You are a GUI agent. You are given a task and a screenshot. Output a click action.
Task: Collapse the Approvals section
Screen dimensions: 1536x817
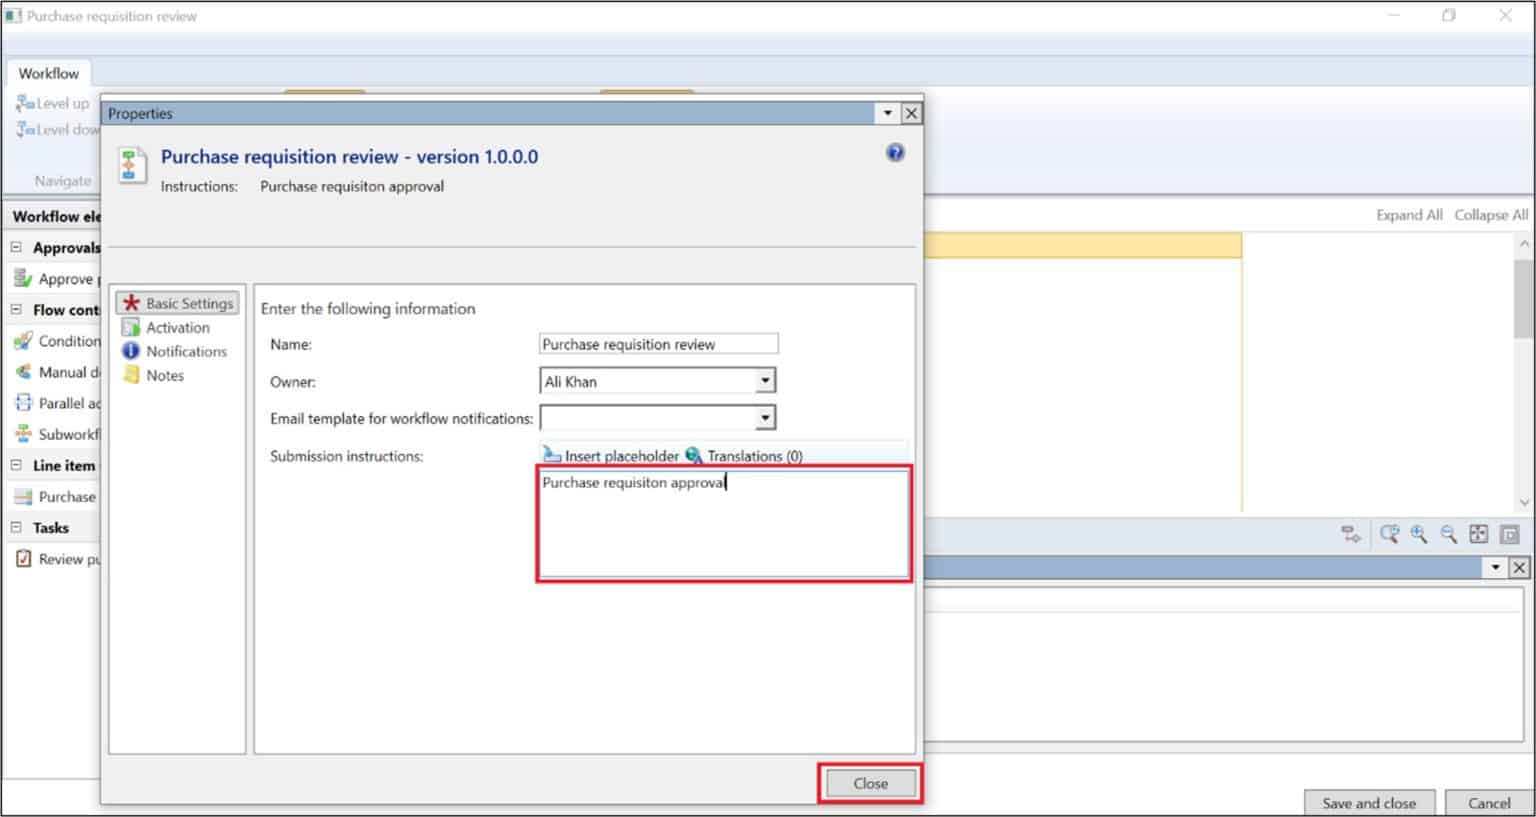point(17,247)
